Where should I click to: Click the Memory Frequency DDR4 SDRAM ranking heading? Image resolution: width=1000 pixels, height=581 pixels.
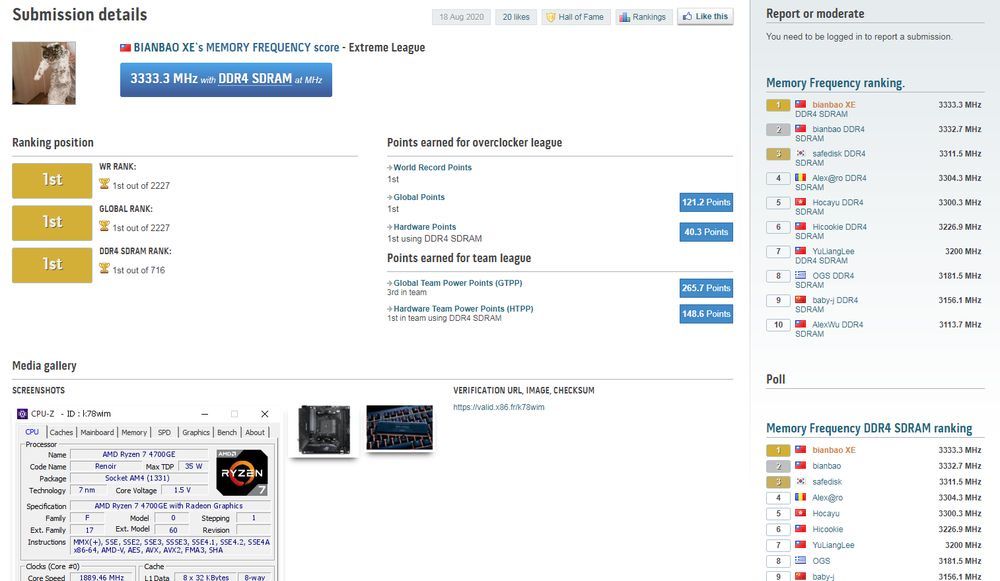point(869,428)
